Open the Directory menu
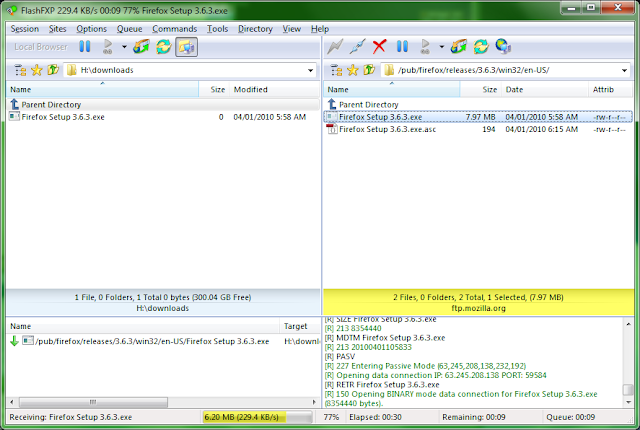 256,29
